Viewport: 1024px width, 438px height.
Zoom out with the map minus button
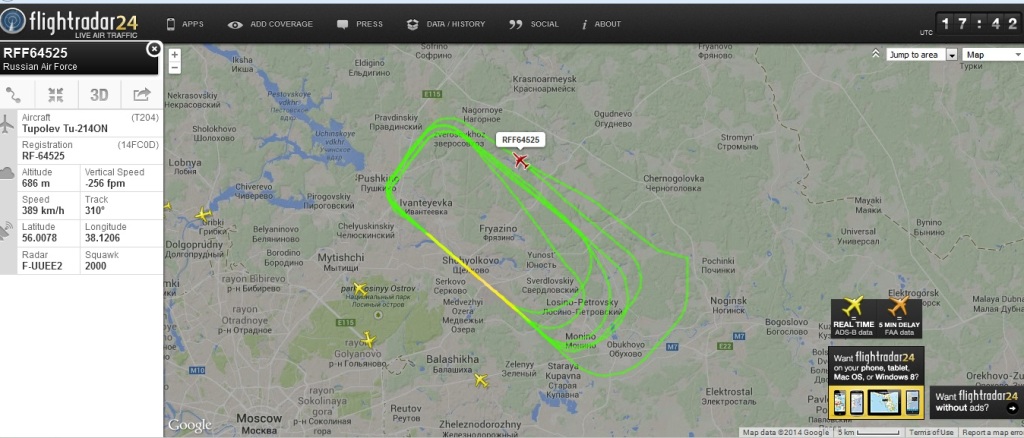(x=174, y=67)
